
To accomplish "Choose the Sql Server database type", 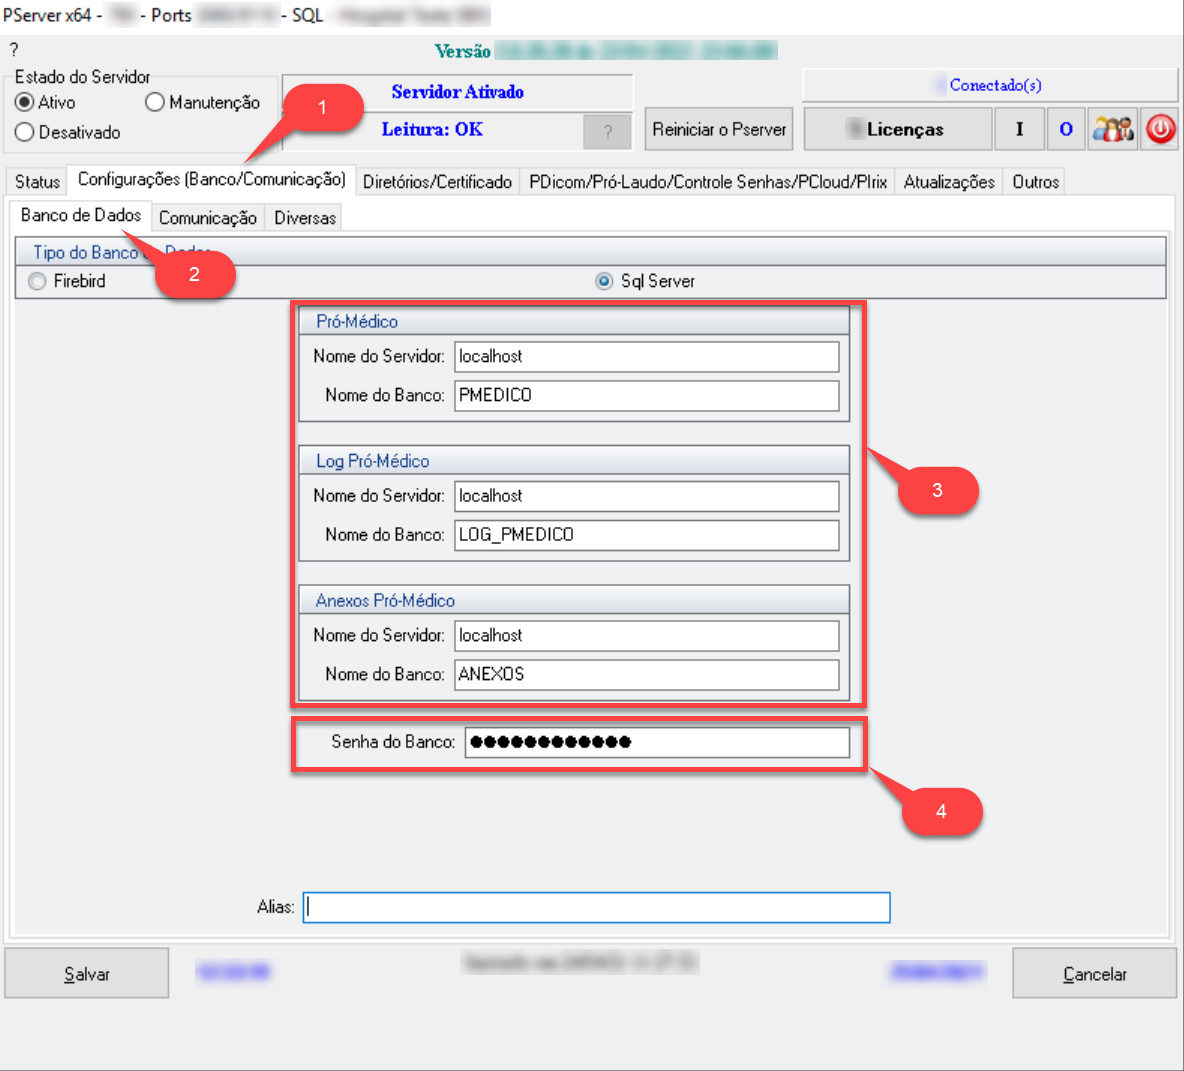I will [x=604, y=281].
